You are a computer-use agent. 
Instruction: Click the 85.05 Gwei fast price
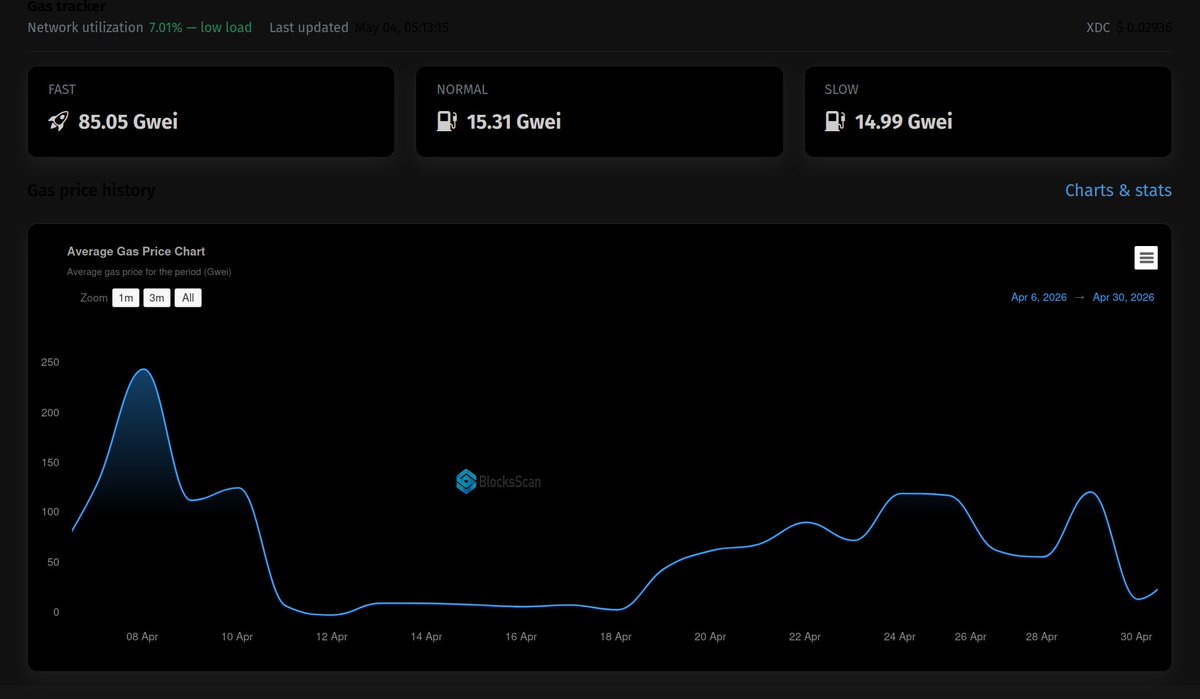128,122
